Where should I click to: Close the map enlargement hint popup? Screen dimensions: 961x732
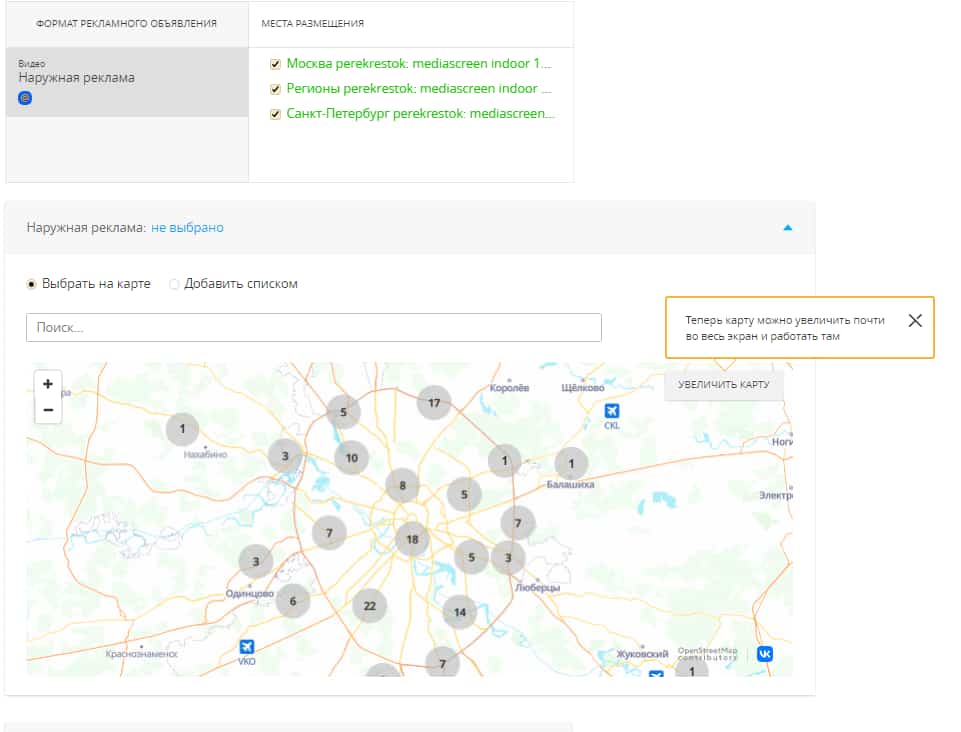(914, 321)
